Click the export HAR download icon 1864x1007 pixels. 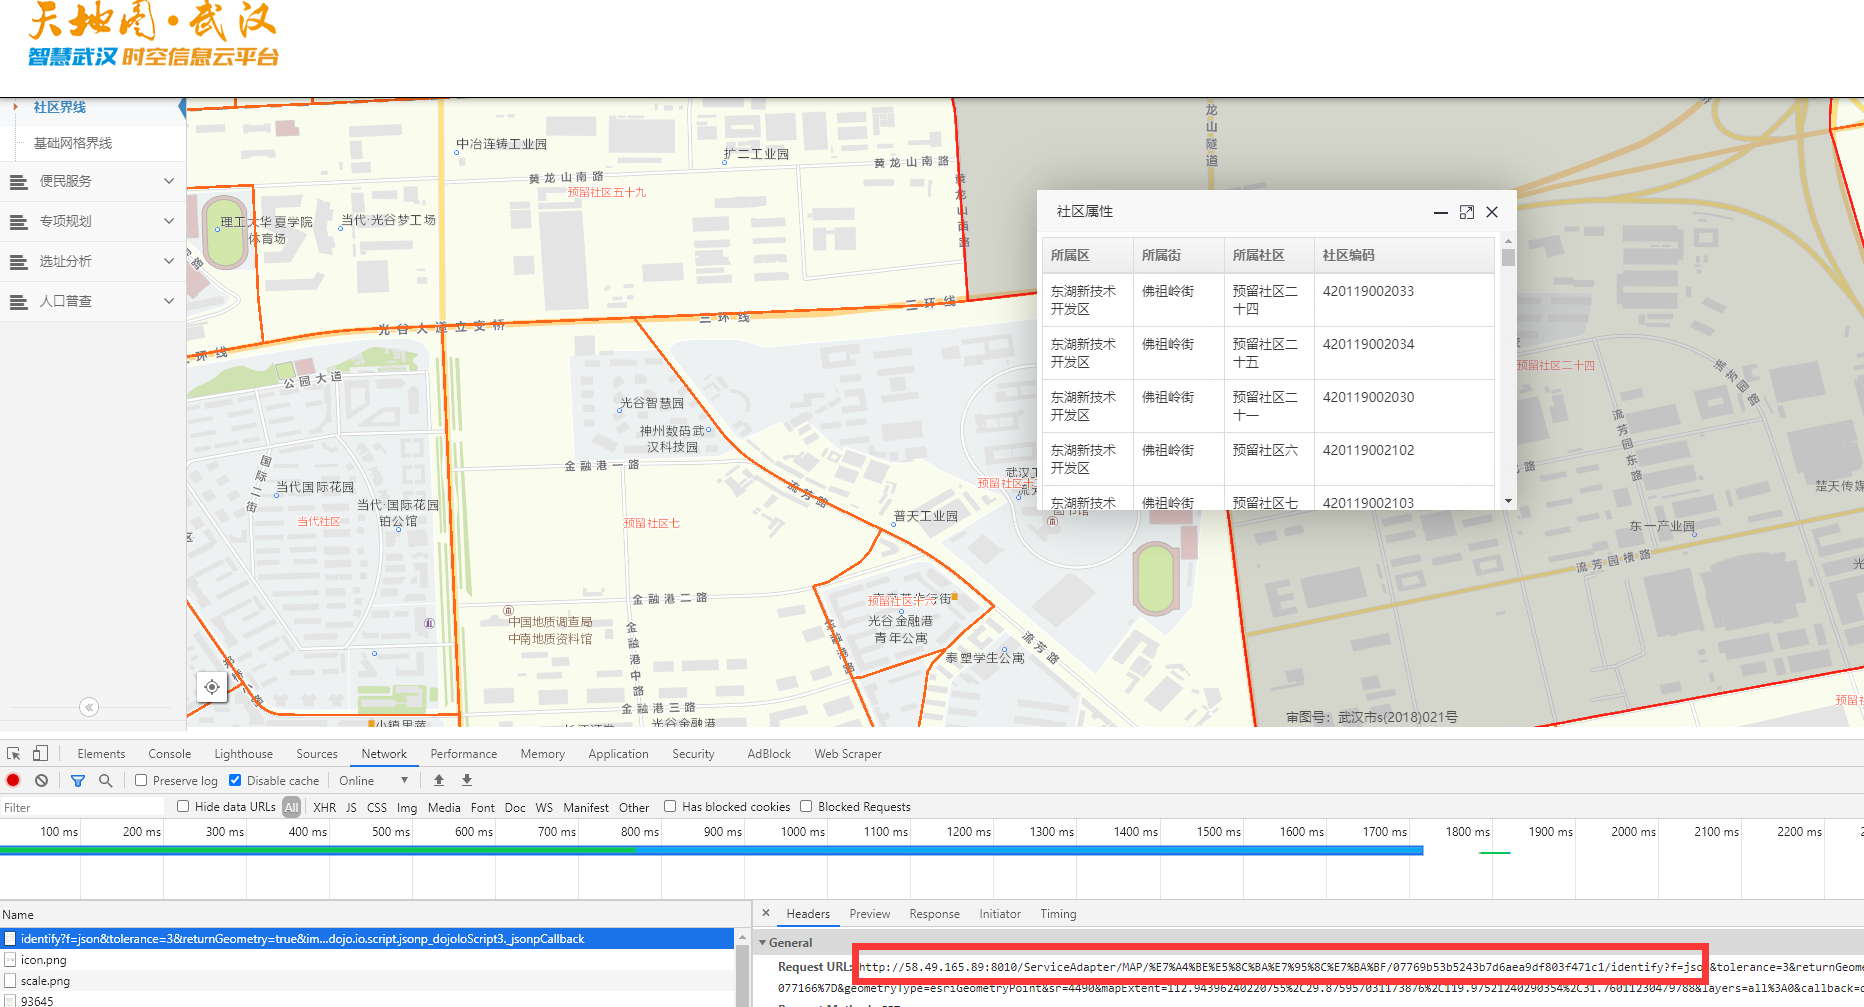pyautogui.click(x=466, y=780)
